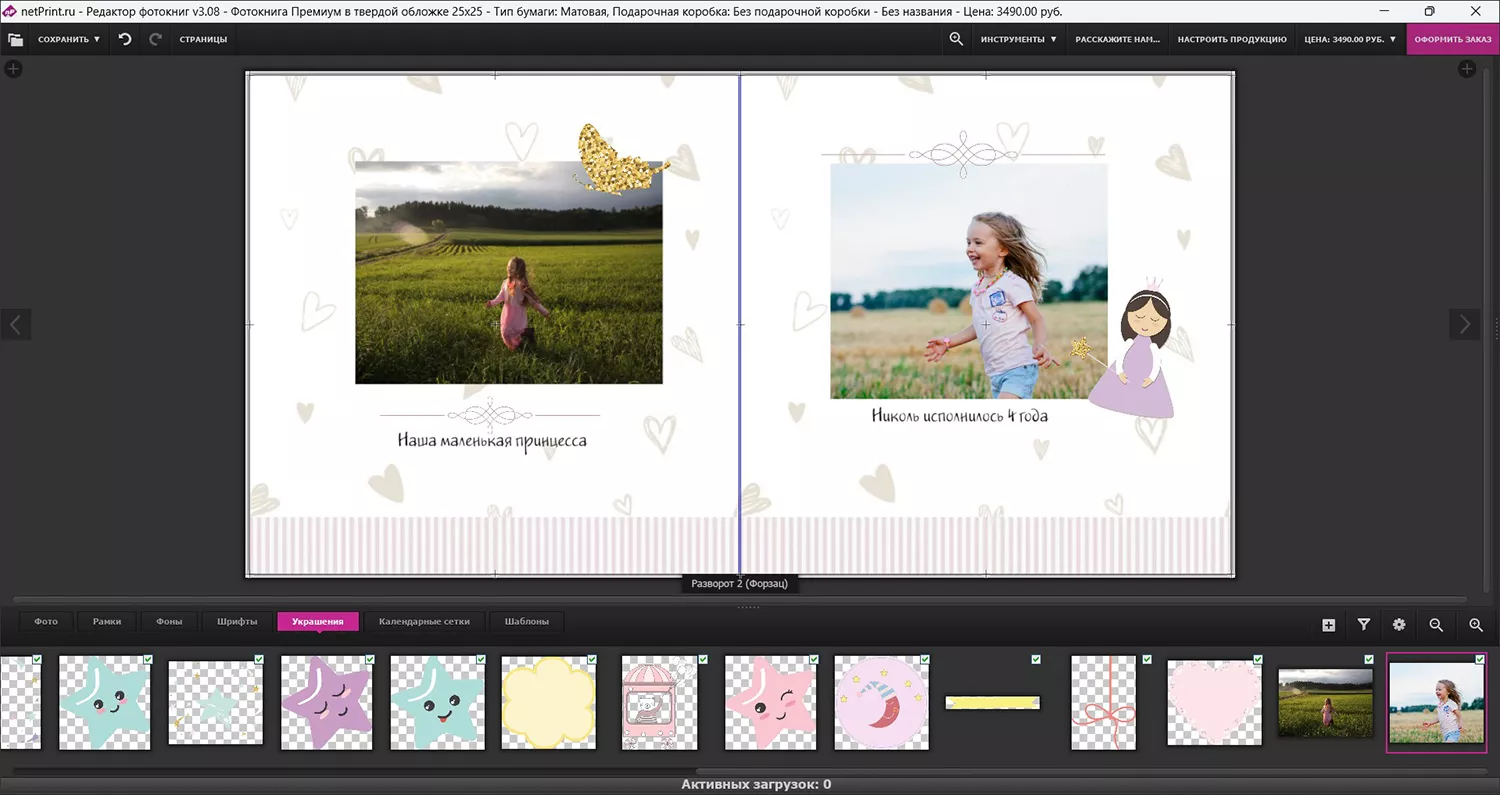Screen dimensions: 1500x795
Task: Shrink thumbnails with zoom-out magnifier
Action: pos(1436,625)
